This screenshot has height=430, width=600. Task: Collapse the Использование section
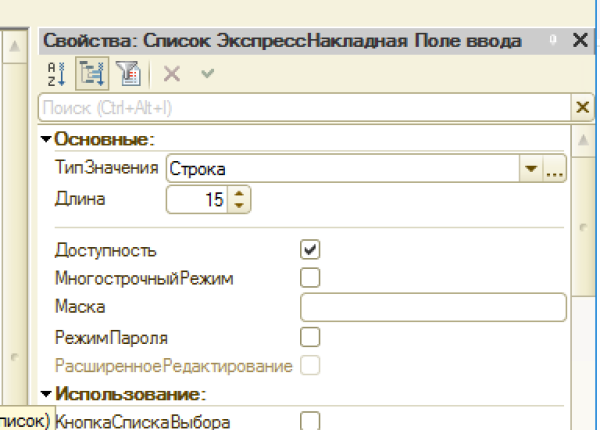[x=46, y=394]
